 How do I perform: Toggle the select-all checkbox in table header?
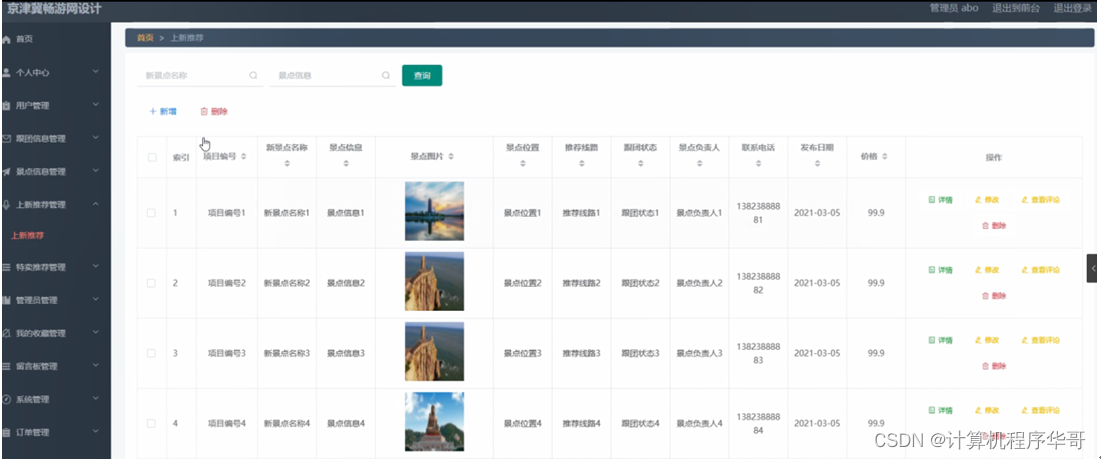(x=152, y=157)
